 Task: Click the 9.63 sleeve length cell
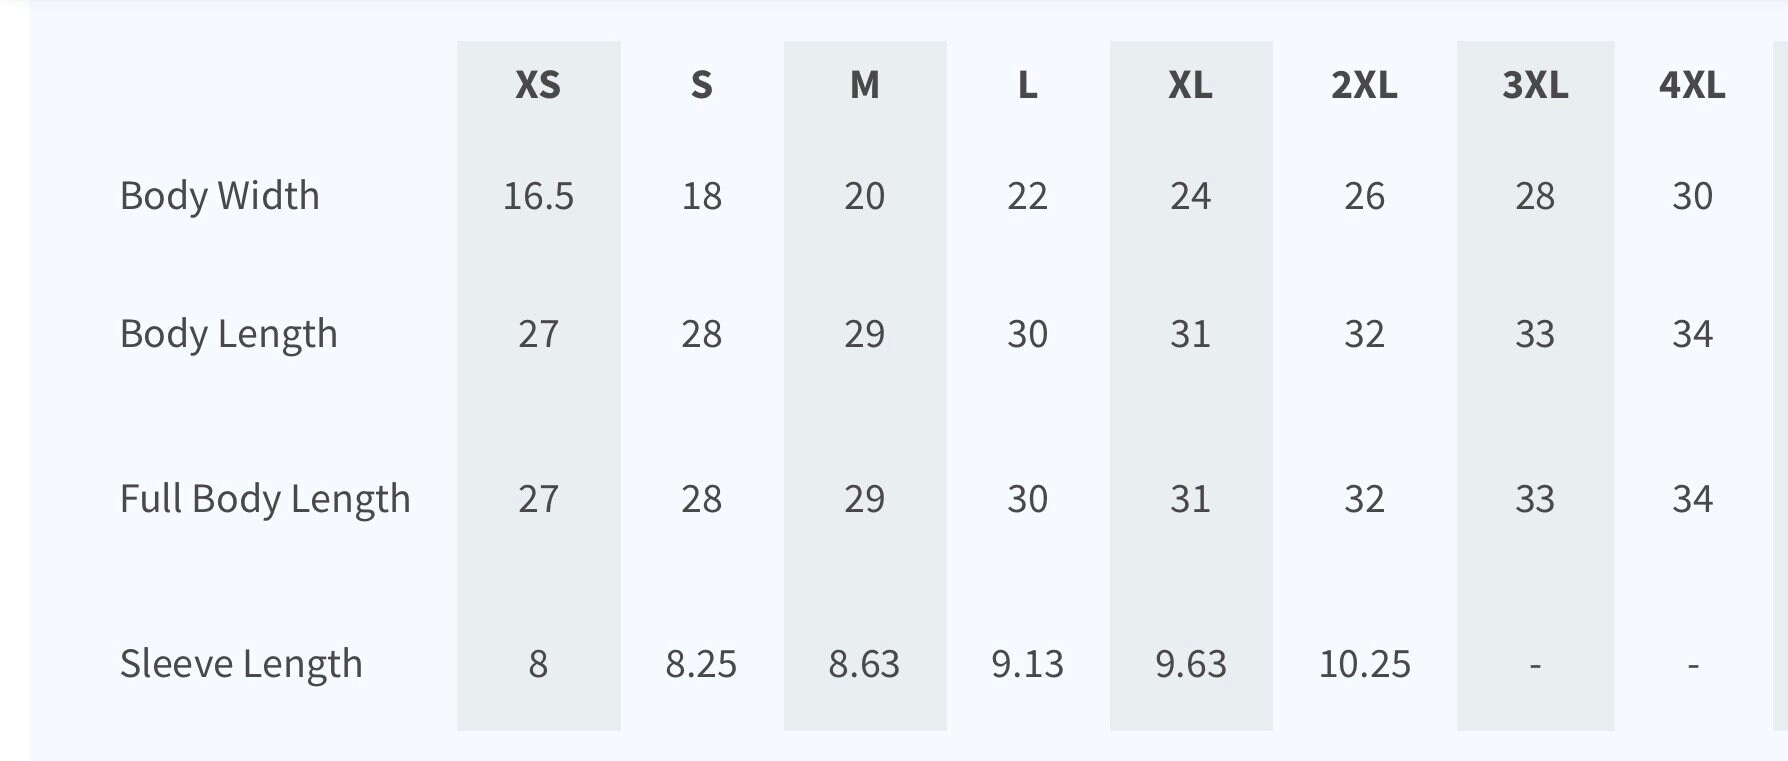(x=1190, y=664)
